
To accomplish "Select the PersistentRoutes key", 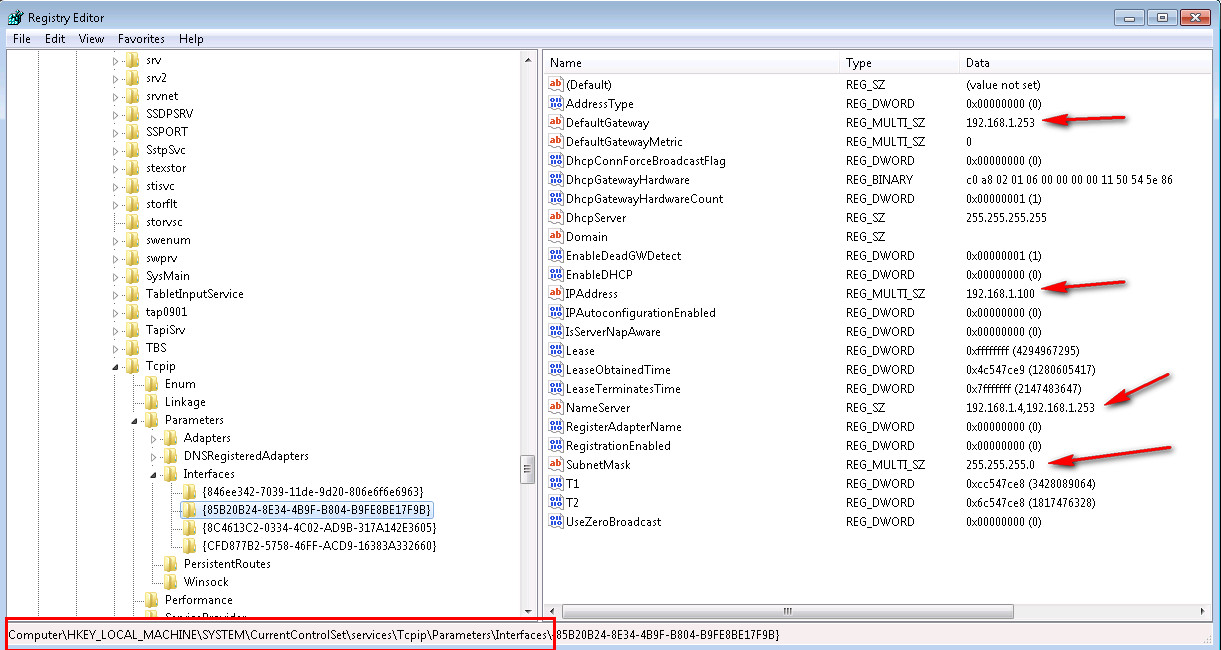I will click(226, 564).
